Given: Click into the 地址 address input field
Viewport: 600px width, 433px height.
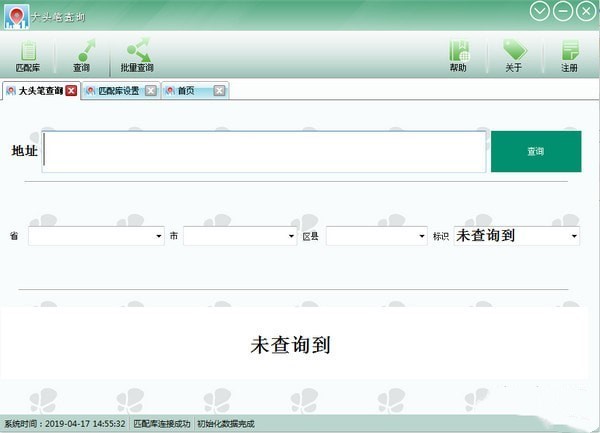Looking at the screenshot, I should (264, 152).
